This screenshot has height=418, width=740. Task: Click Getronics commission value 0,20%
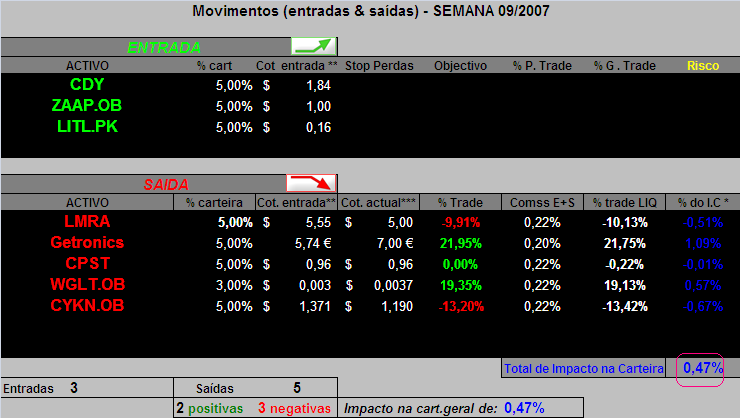point(542,243)
